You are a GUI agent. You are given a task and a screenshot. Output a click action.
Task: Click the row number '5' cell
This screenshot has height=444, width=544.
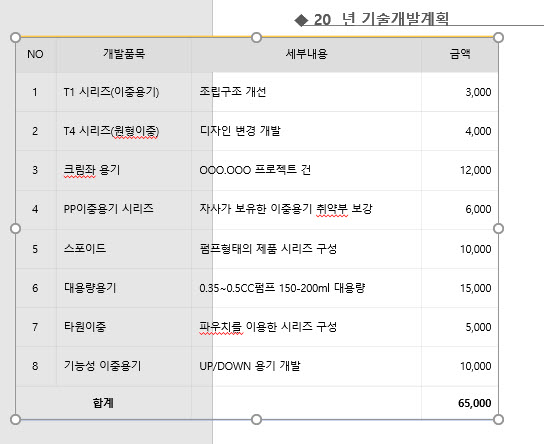pyautogui.click(x=36, y=249)
